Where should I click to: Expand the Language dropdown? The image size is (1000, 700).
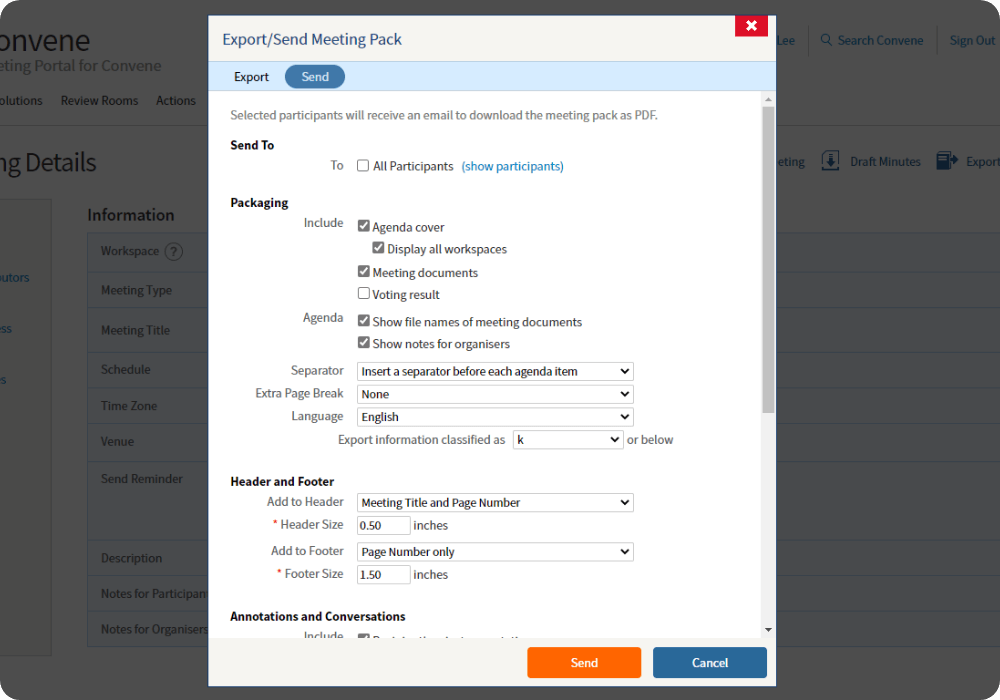tap(495, 417)
